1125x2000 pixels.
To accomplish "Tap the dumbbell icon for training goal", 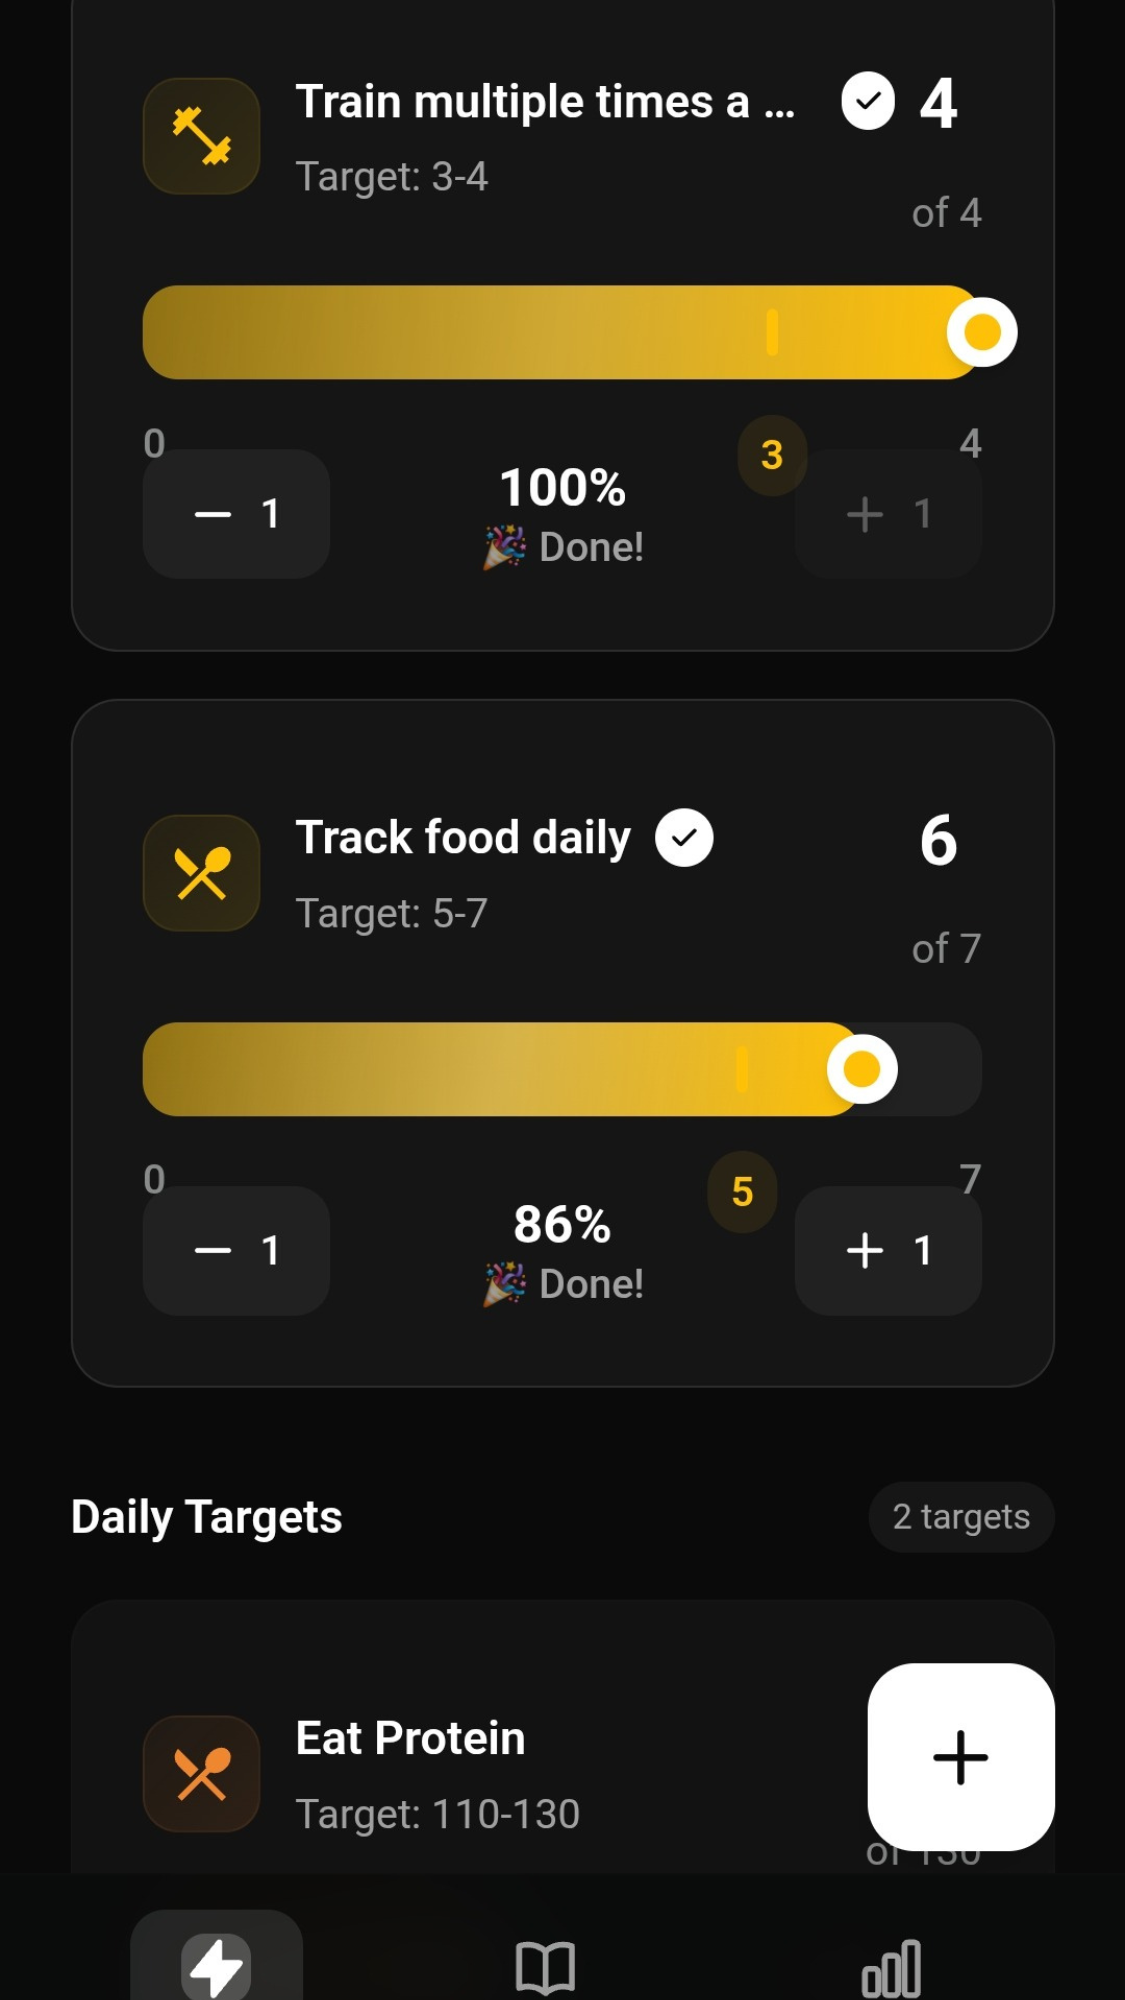I will point(201,136).
